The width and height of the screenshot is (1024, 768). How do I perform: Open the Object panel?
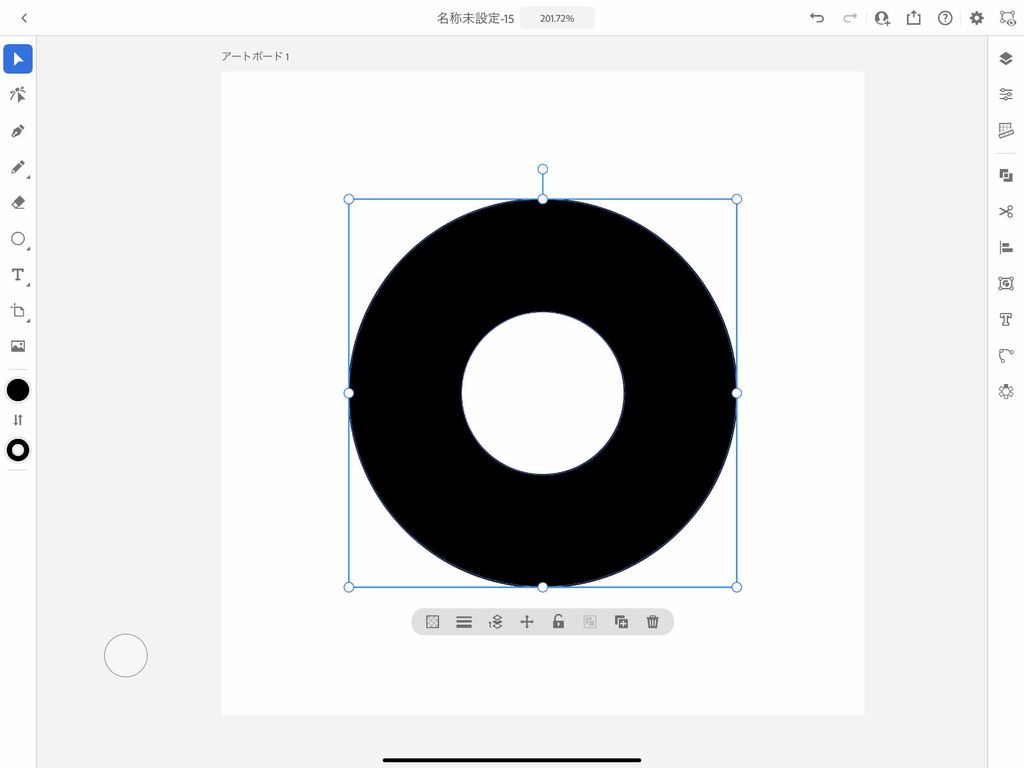click(x=1006, y=283)
